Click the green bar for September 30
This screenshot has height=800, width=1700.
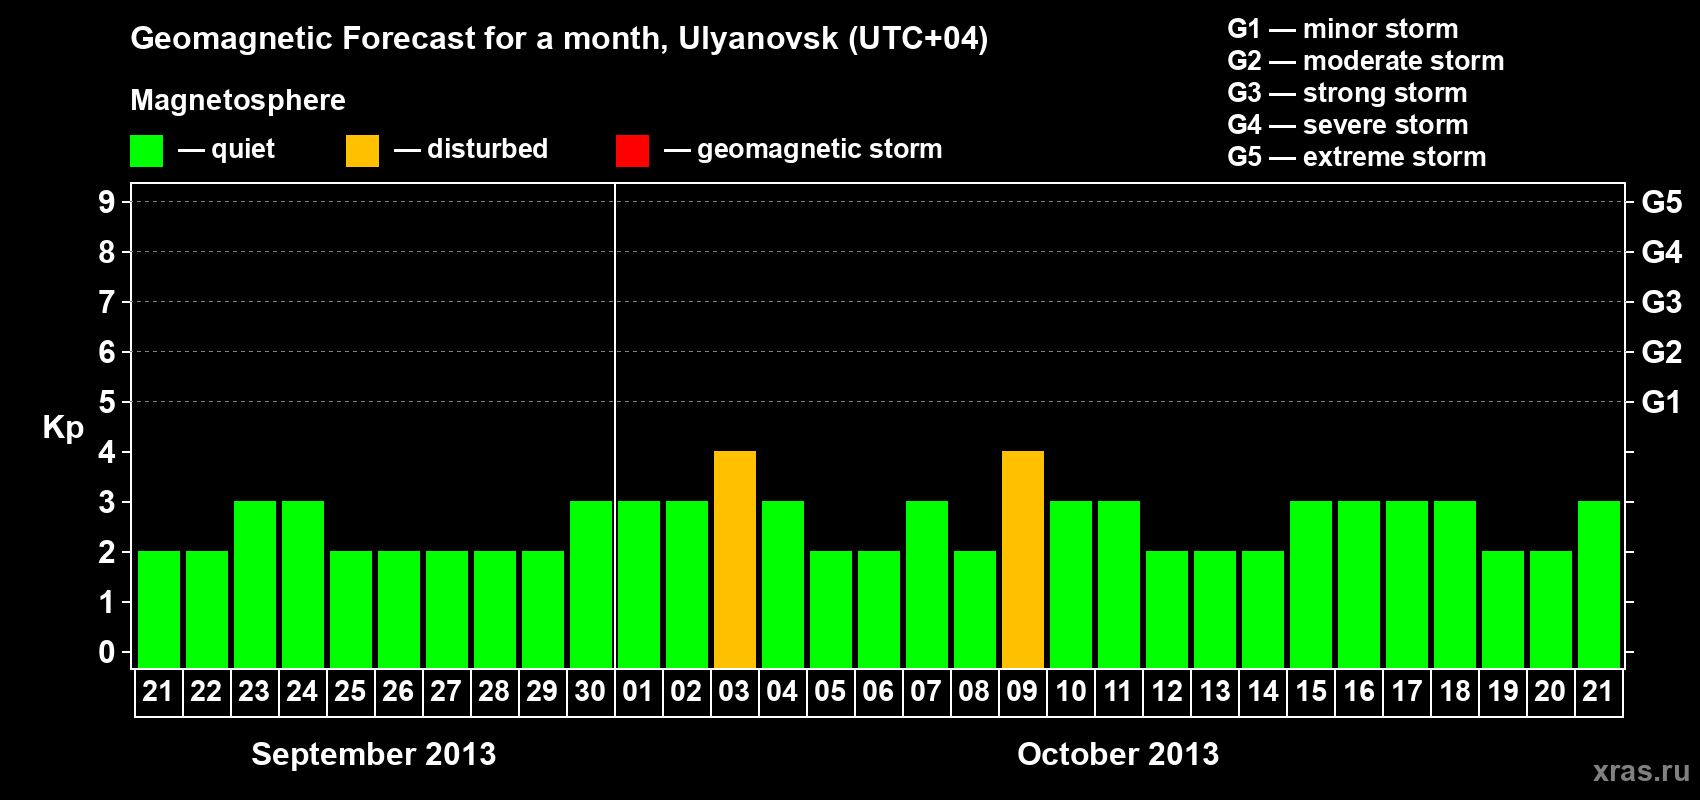[x=591, y=584]
